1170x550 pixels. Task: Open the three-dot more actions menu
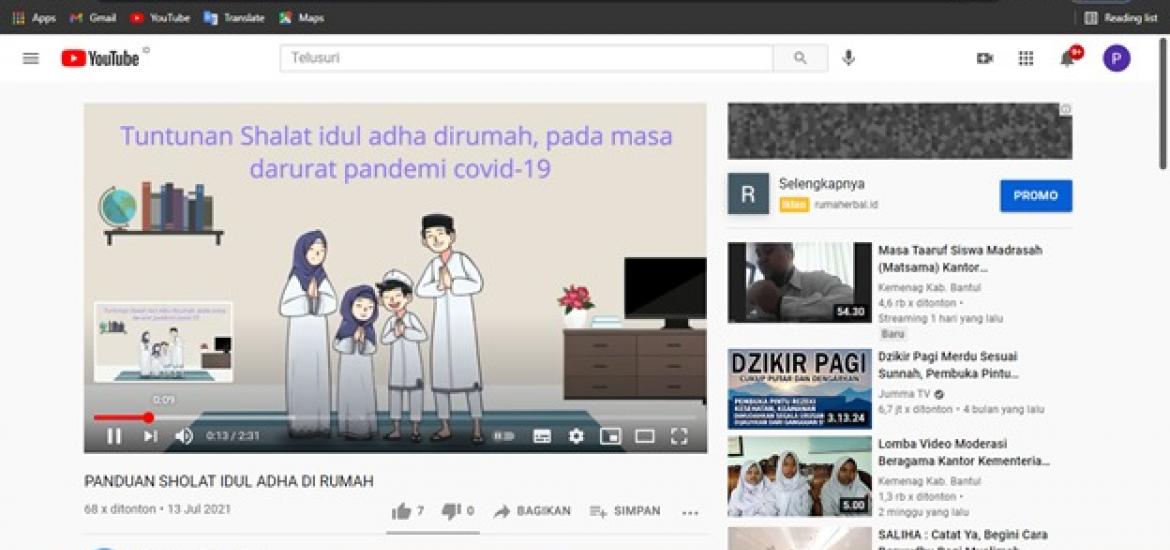691,513
